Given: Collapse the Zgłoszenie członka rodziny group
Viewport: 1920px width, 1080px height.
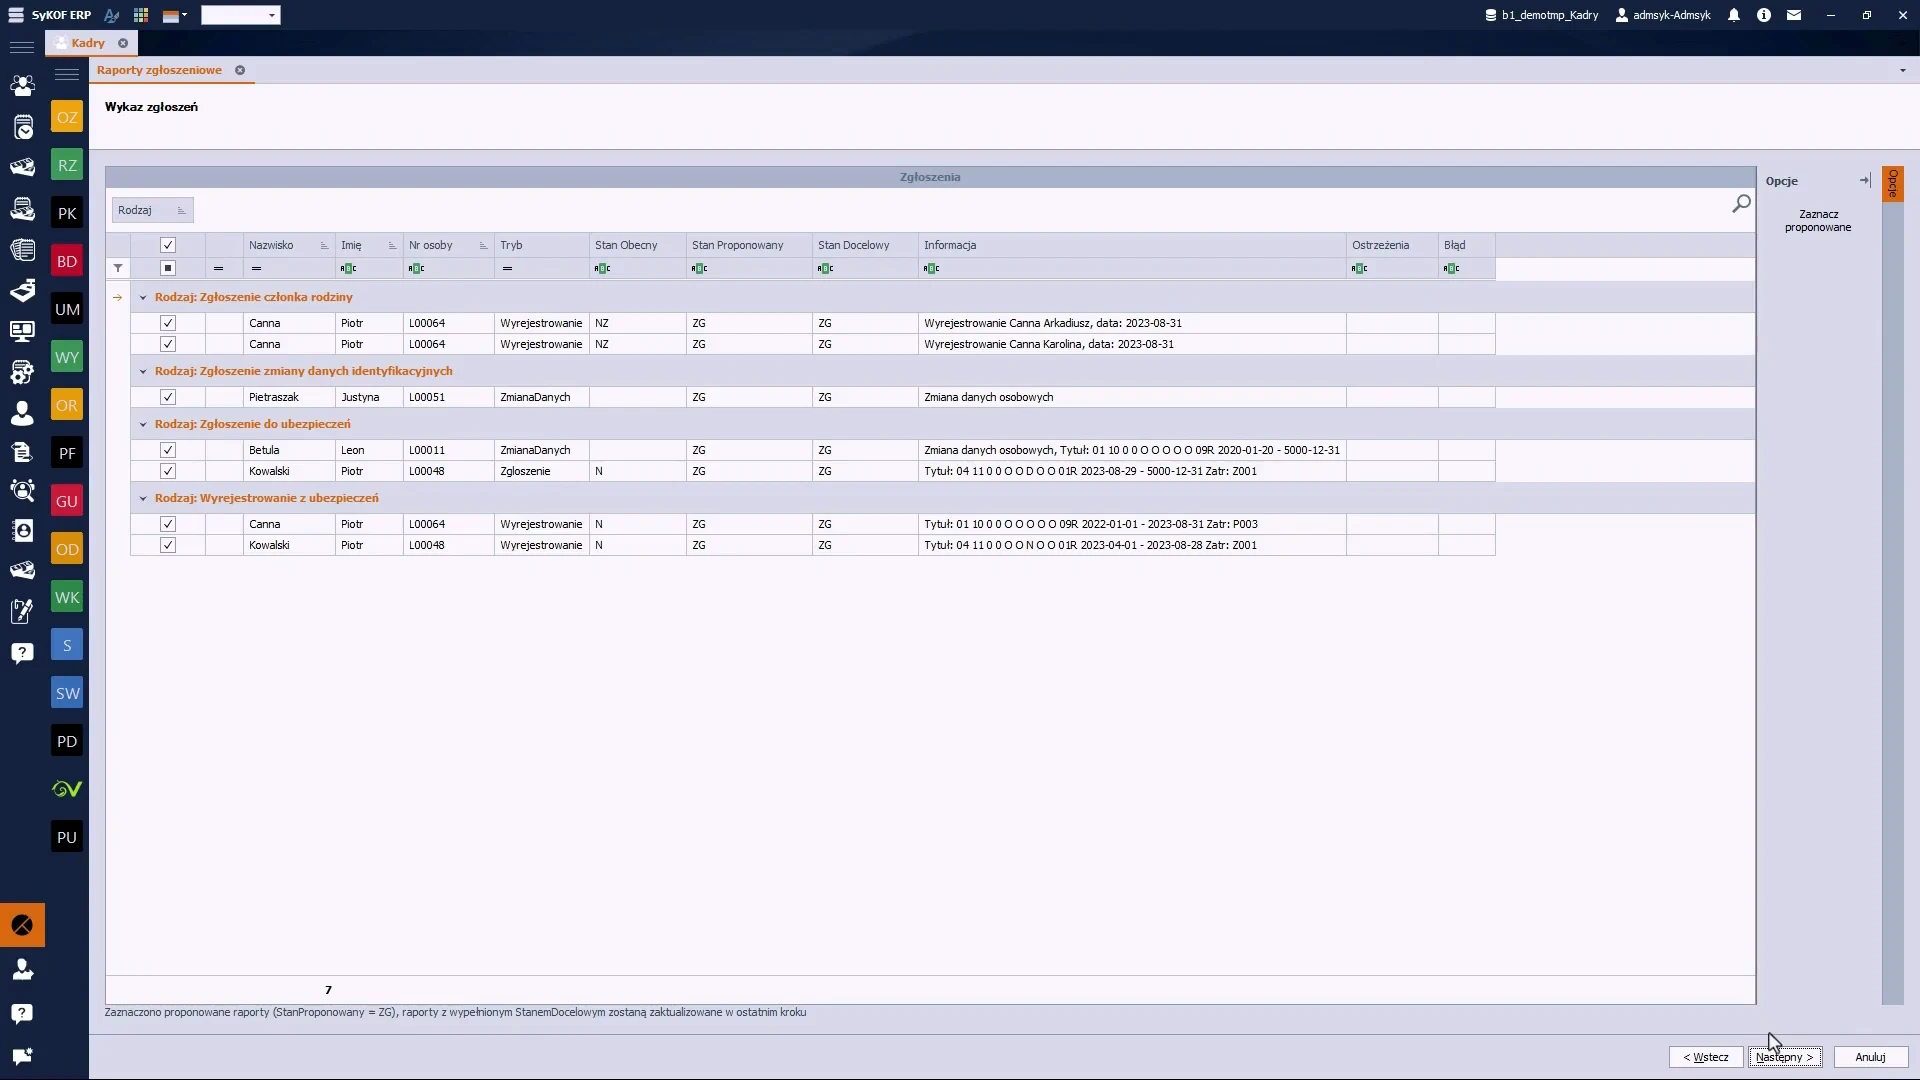Looking at the screenshot, I should 143,297.
